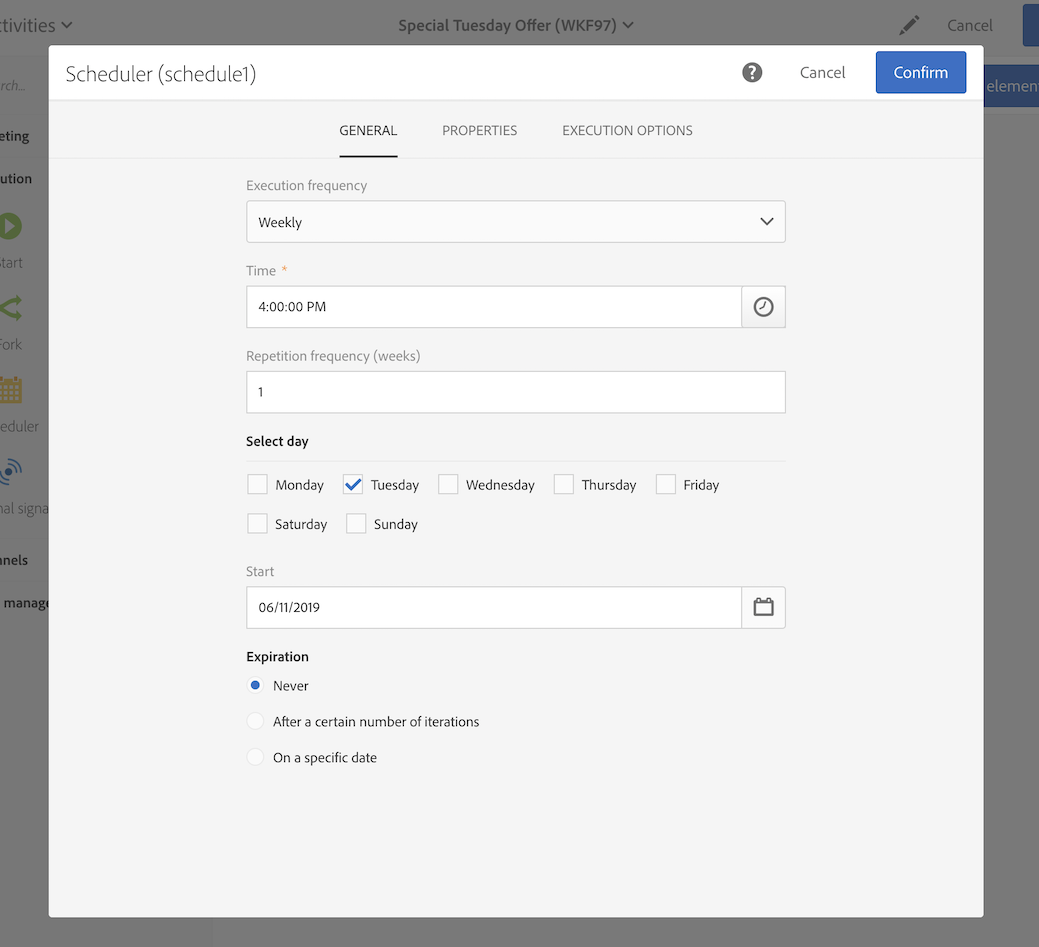Enable the Sunday checkbox
This screenshot has width=1039, height=947.
click(356, 524)
